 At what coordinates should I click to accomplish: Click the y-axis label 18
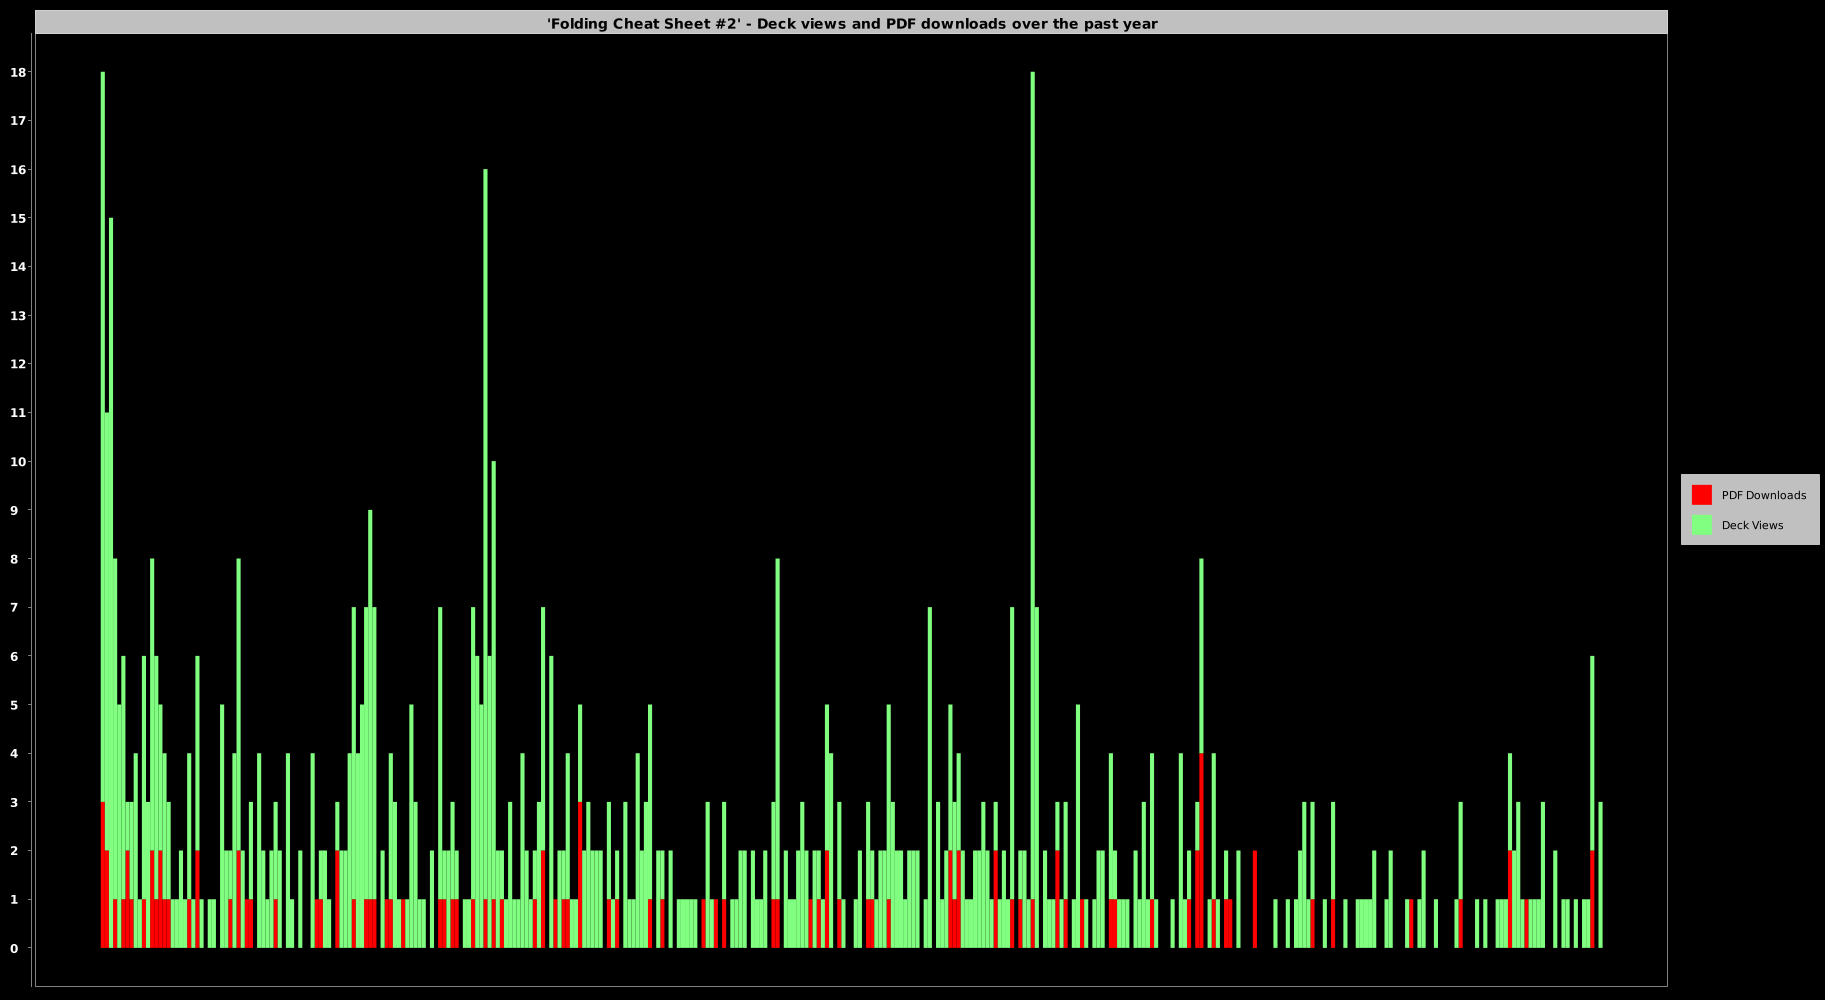[x=17, y=72]
